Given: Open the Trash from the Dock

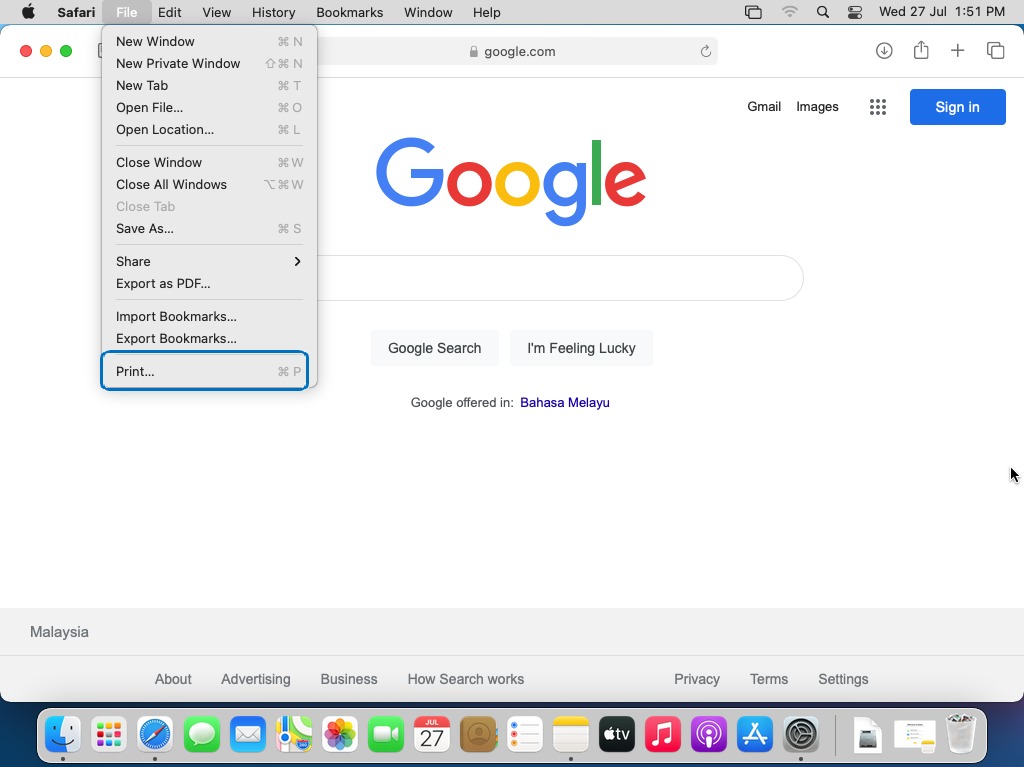Looking at the screenshot, I should pos(962,735).
